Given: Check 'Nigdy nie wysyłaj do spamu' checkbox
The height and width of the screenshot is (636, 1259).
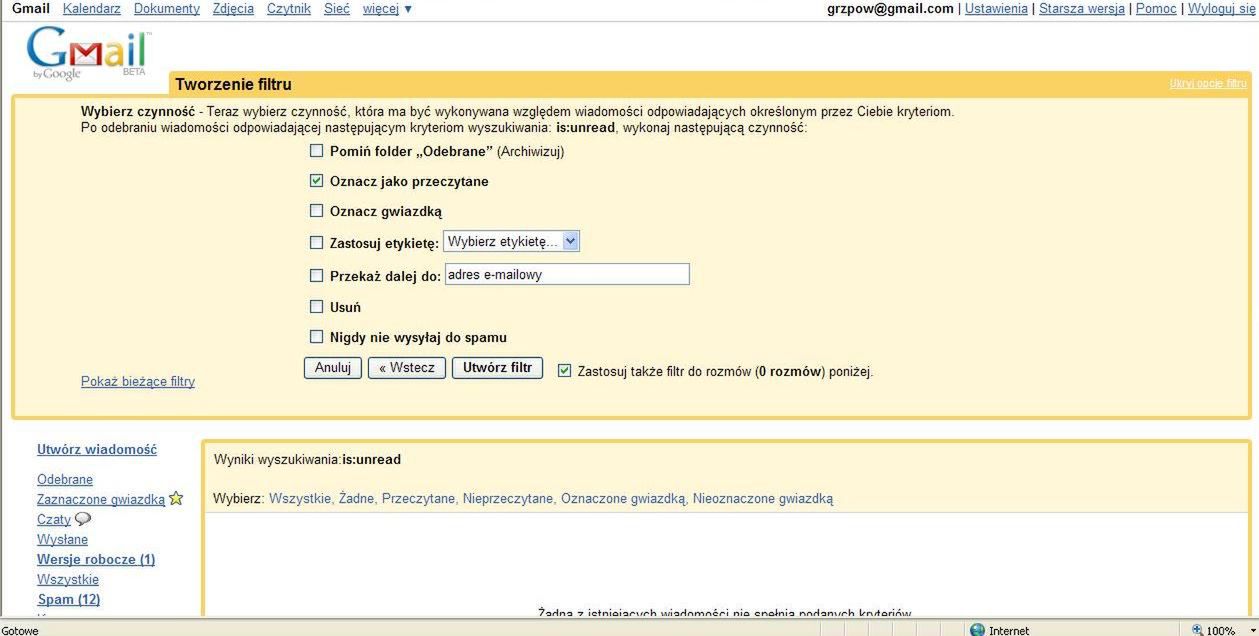Looking at the screenshot, I should tap(316, 337).
